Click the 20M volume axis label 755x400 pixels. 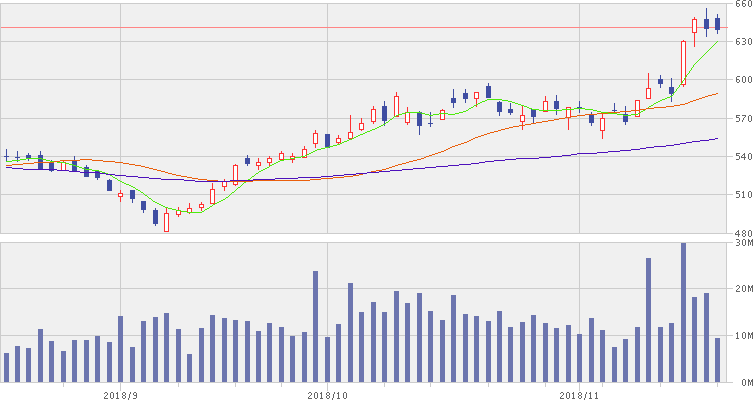[742, 289]
